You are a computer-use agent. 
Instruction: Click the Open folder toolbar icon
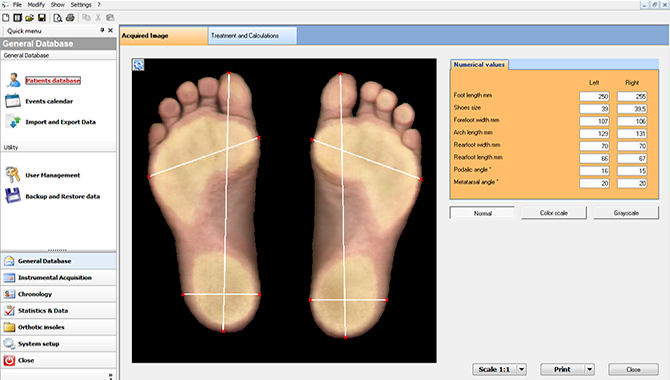coord(29,18)
